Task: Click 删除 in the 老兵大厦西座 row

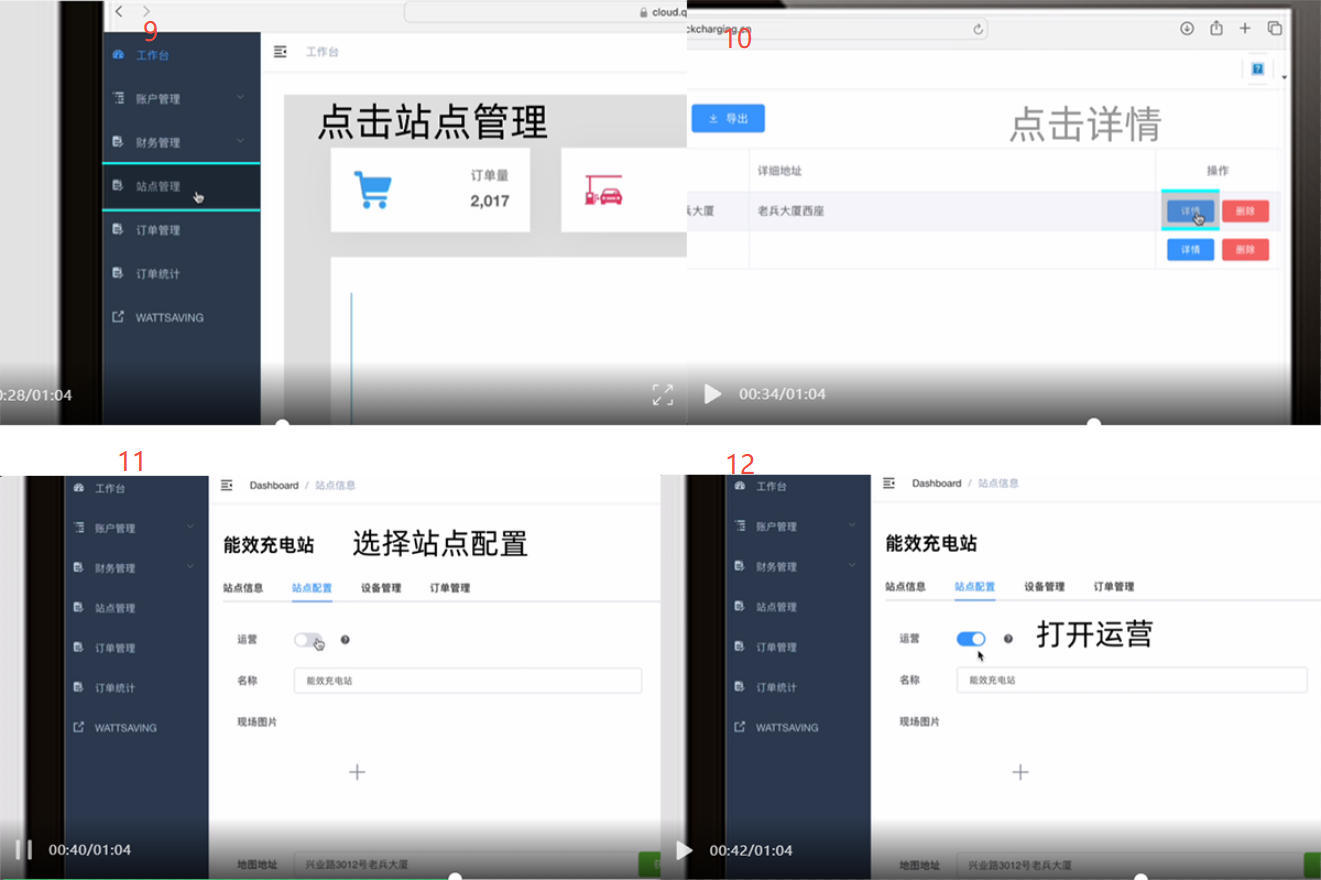Action: click(x=1245, y=211)
